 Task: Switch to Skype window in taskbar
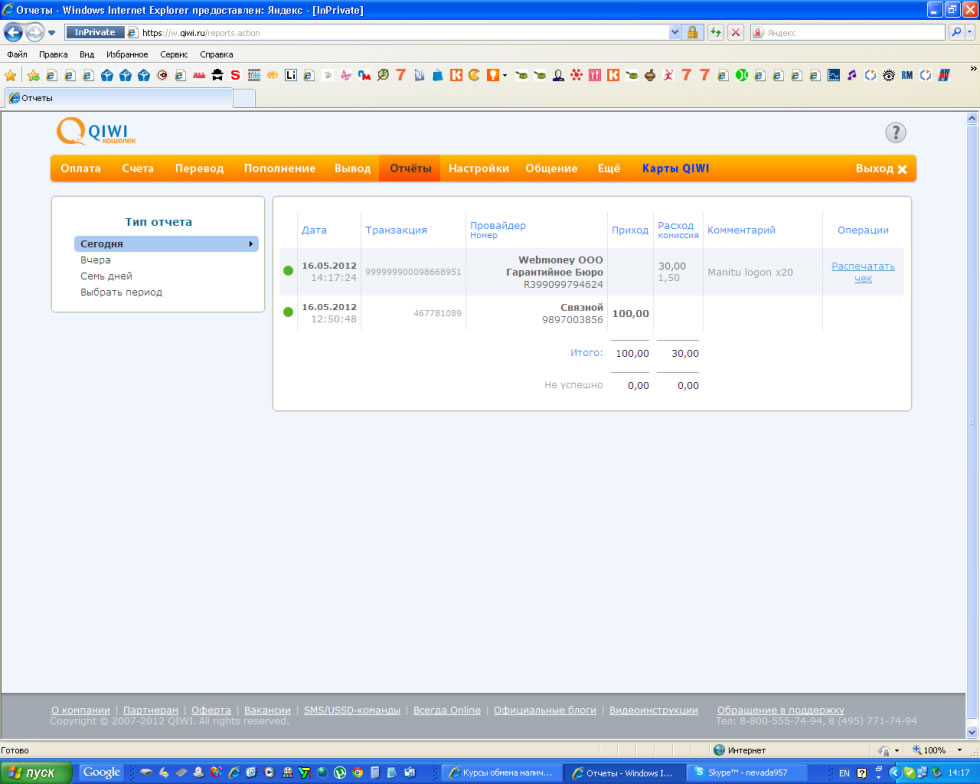(746, 773)
